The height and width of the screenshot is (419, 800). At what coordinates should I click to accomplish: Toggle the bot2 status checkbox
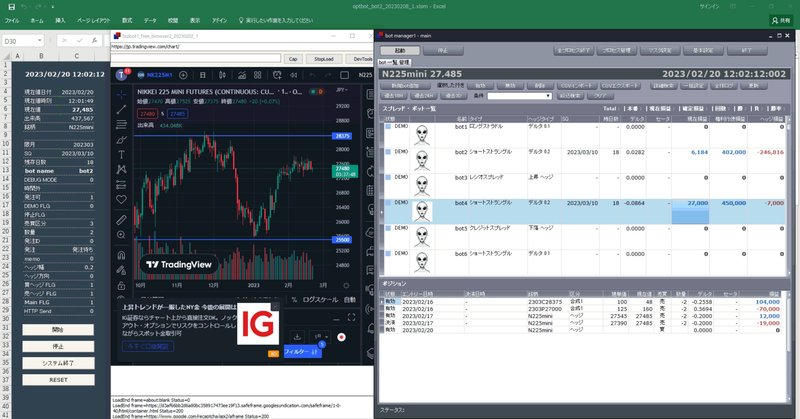point(388,152)
